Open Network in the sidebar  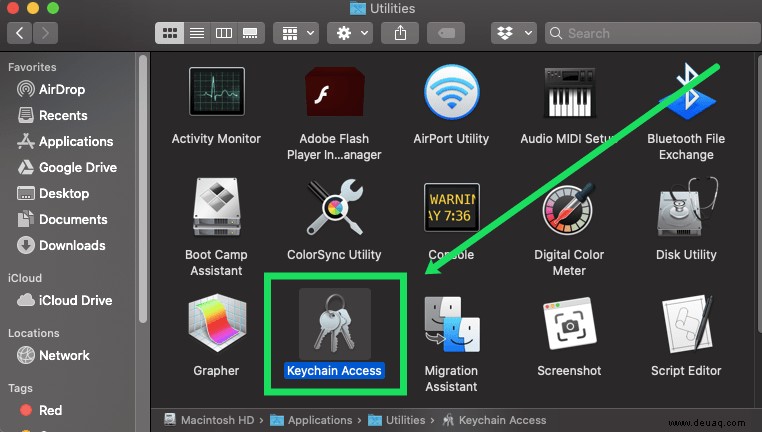pyautogui.click(x=53, y=355)
